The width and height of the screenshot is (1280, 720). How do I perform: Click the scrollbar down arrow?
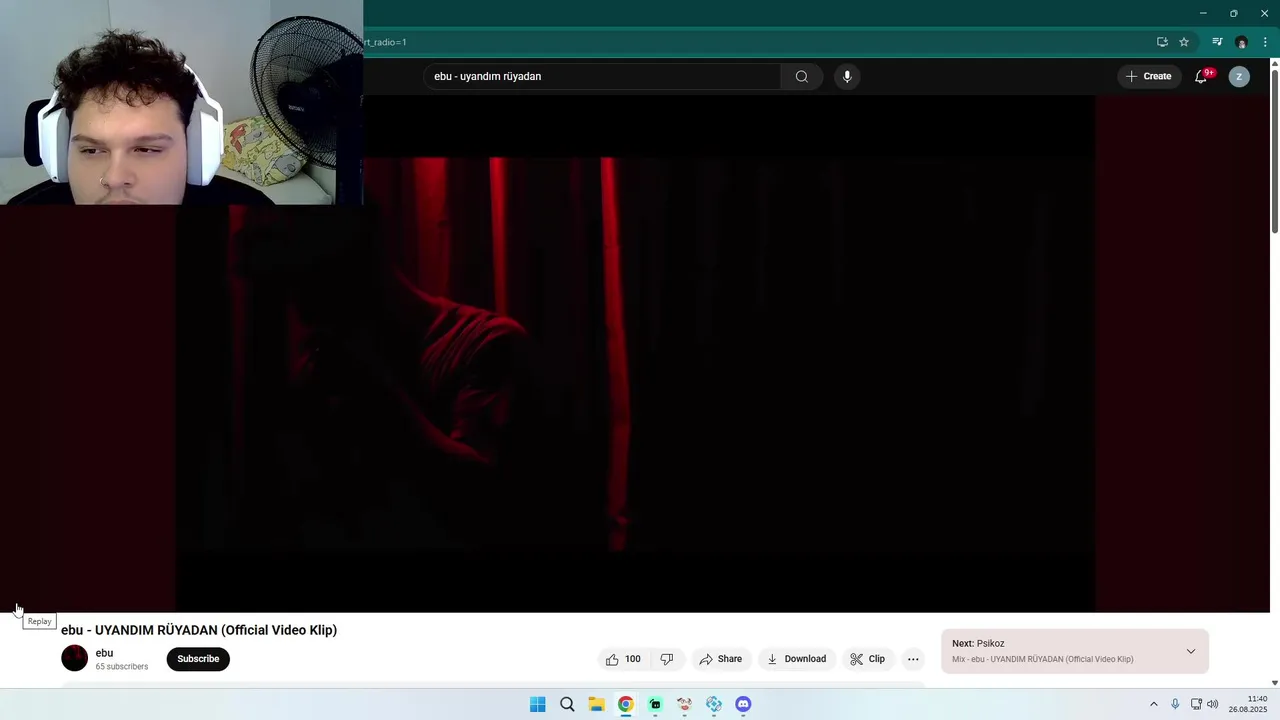pos(1274,683)
